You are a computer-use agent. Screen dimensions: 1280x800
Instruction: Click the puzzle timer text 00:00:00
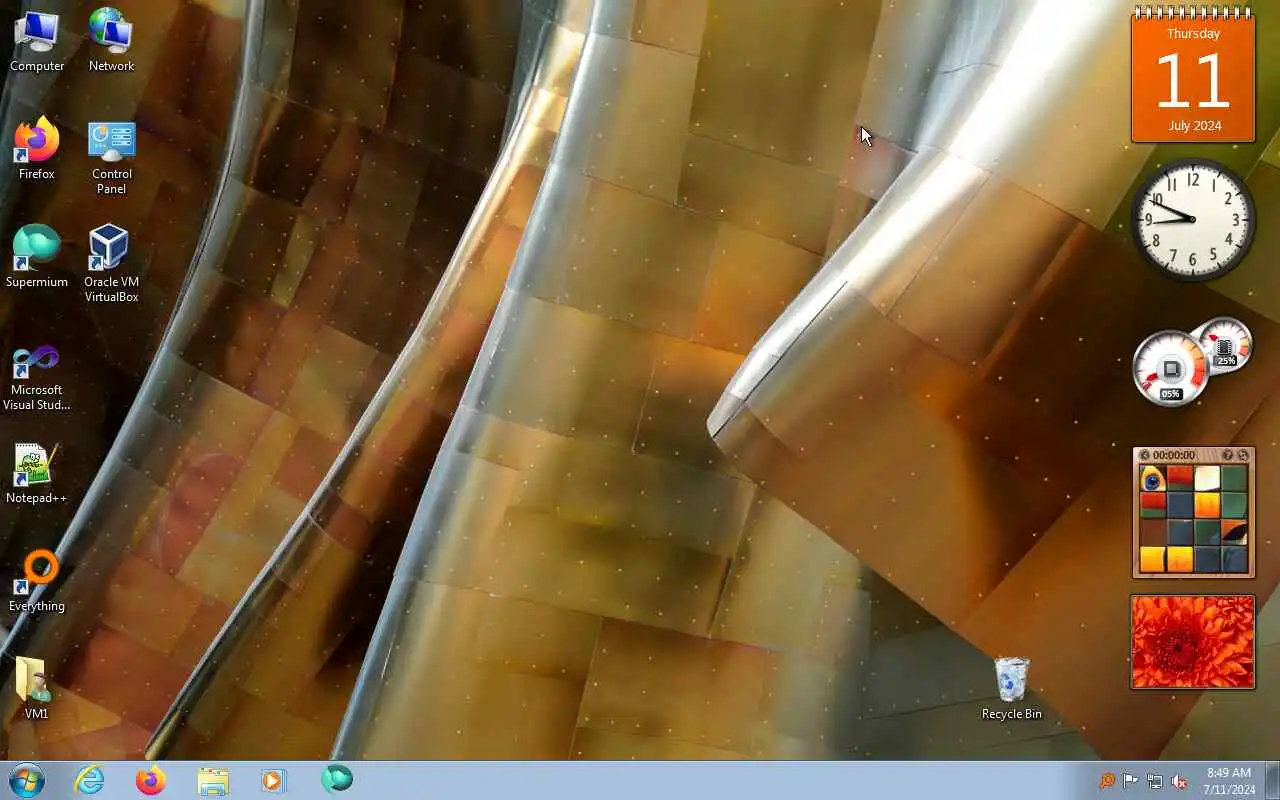1175,455
